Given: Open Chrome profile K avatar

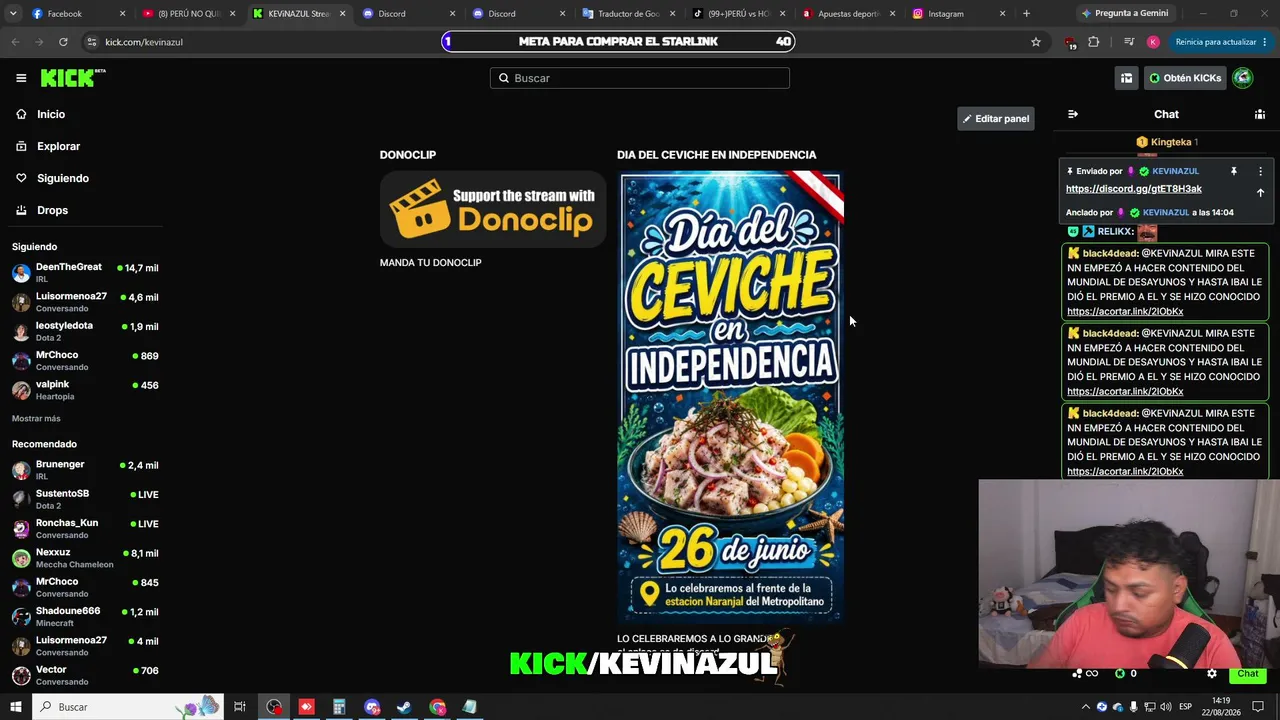Looking at the screenshot, I should (1153, 42).
